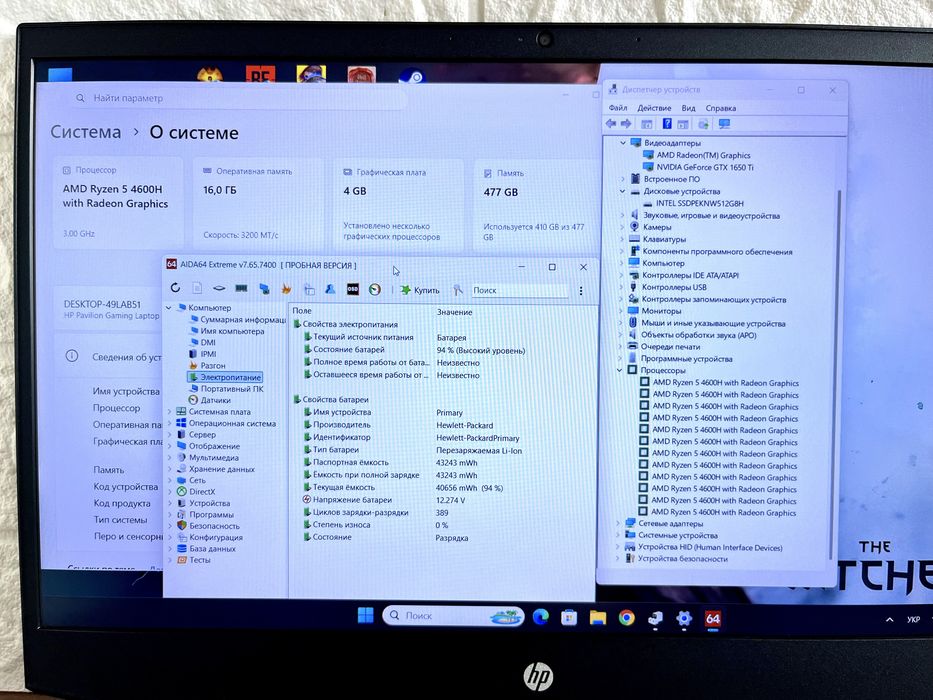The width and height of the screenshot is (933, 700).
Task: Click AIDA64 Поиск search field
Action: tap(519, 290)
